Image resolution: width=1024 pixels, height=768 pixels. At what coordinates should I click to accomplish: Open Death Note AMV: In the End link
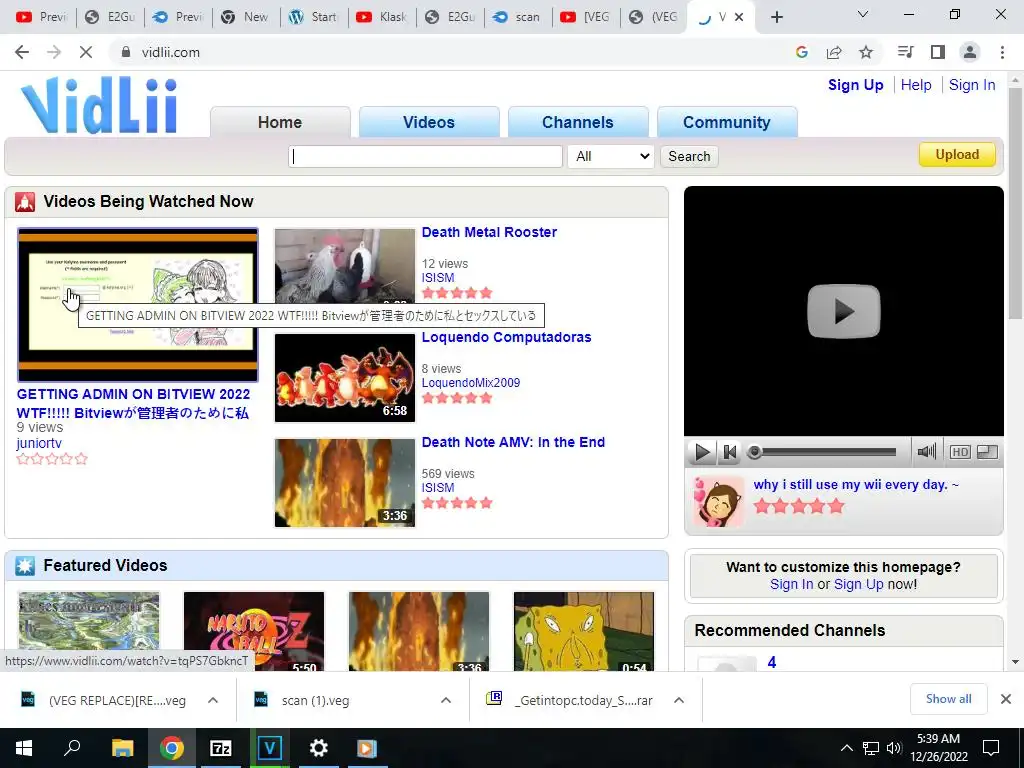pyautogui.click(x=513, y=443)
